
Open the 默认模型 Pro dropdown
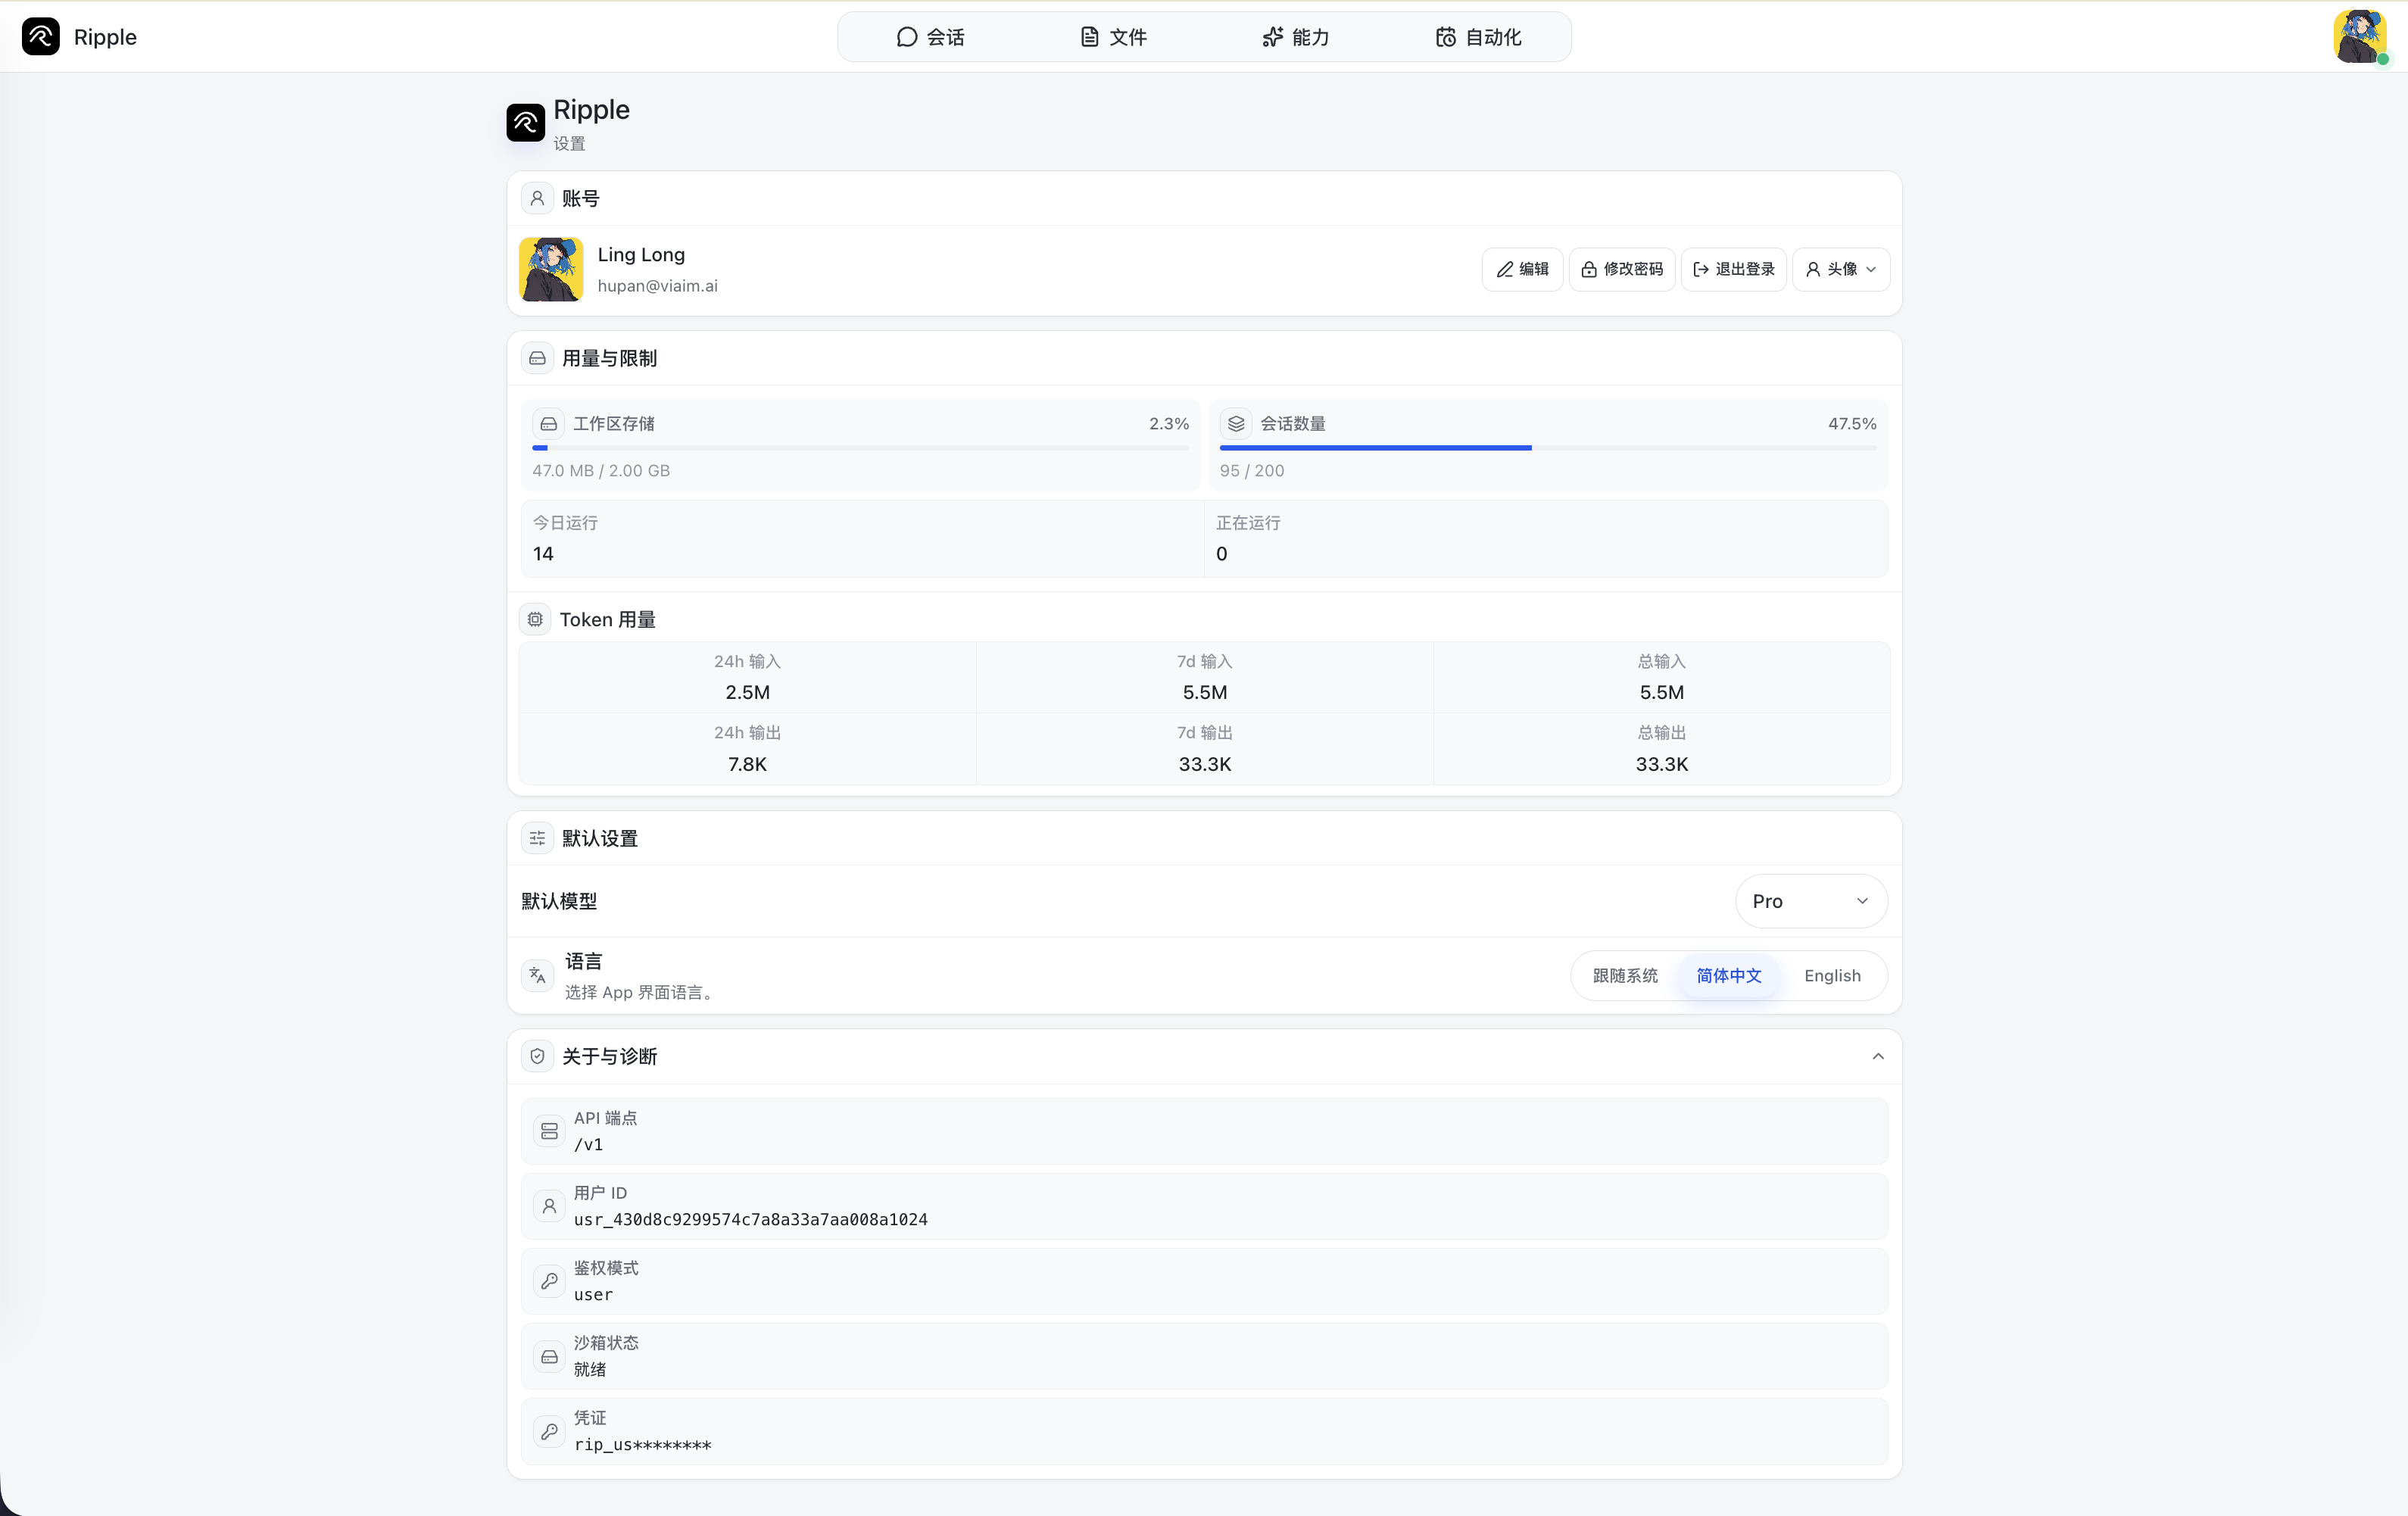point(1811,901)
